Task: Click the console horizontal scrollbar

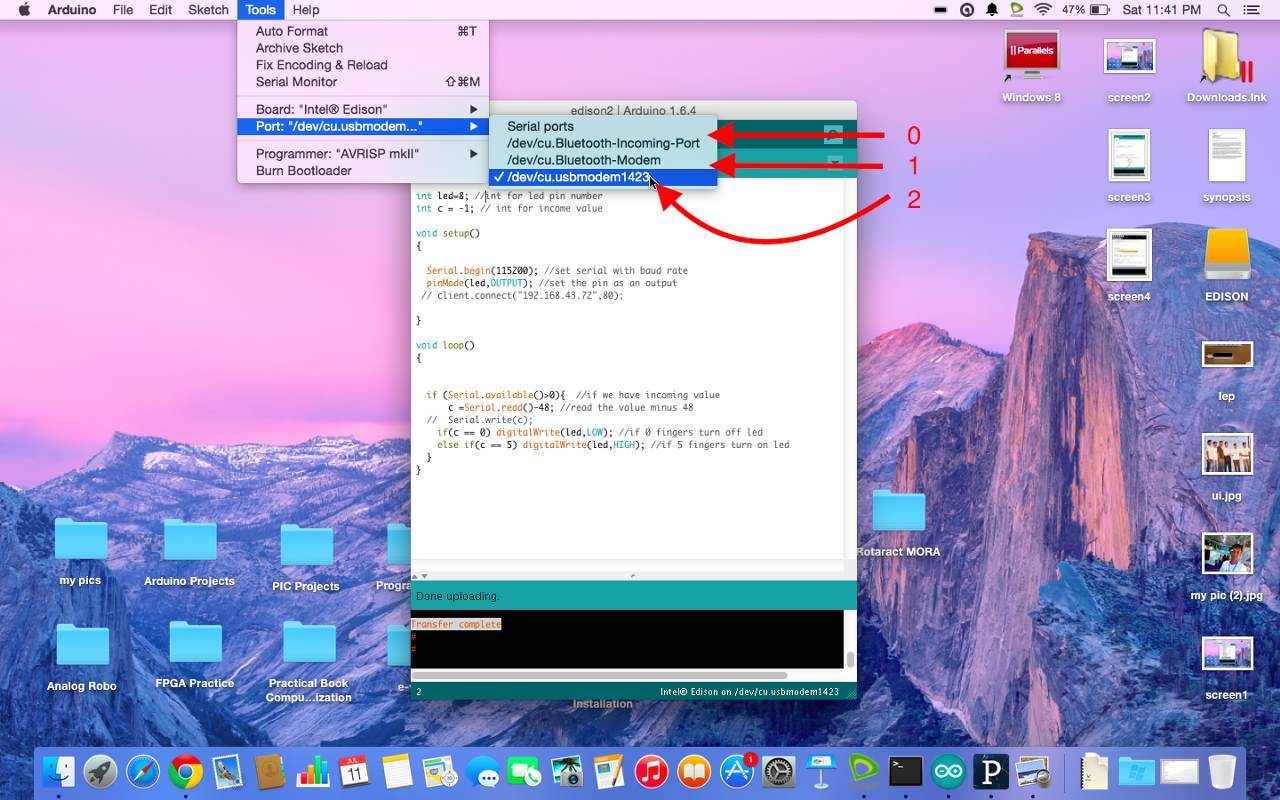Action: (x=599, y=675)
